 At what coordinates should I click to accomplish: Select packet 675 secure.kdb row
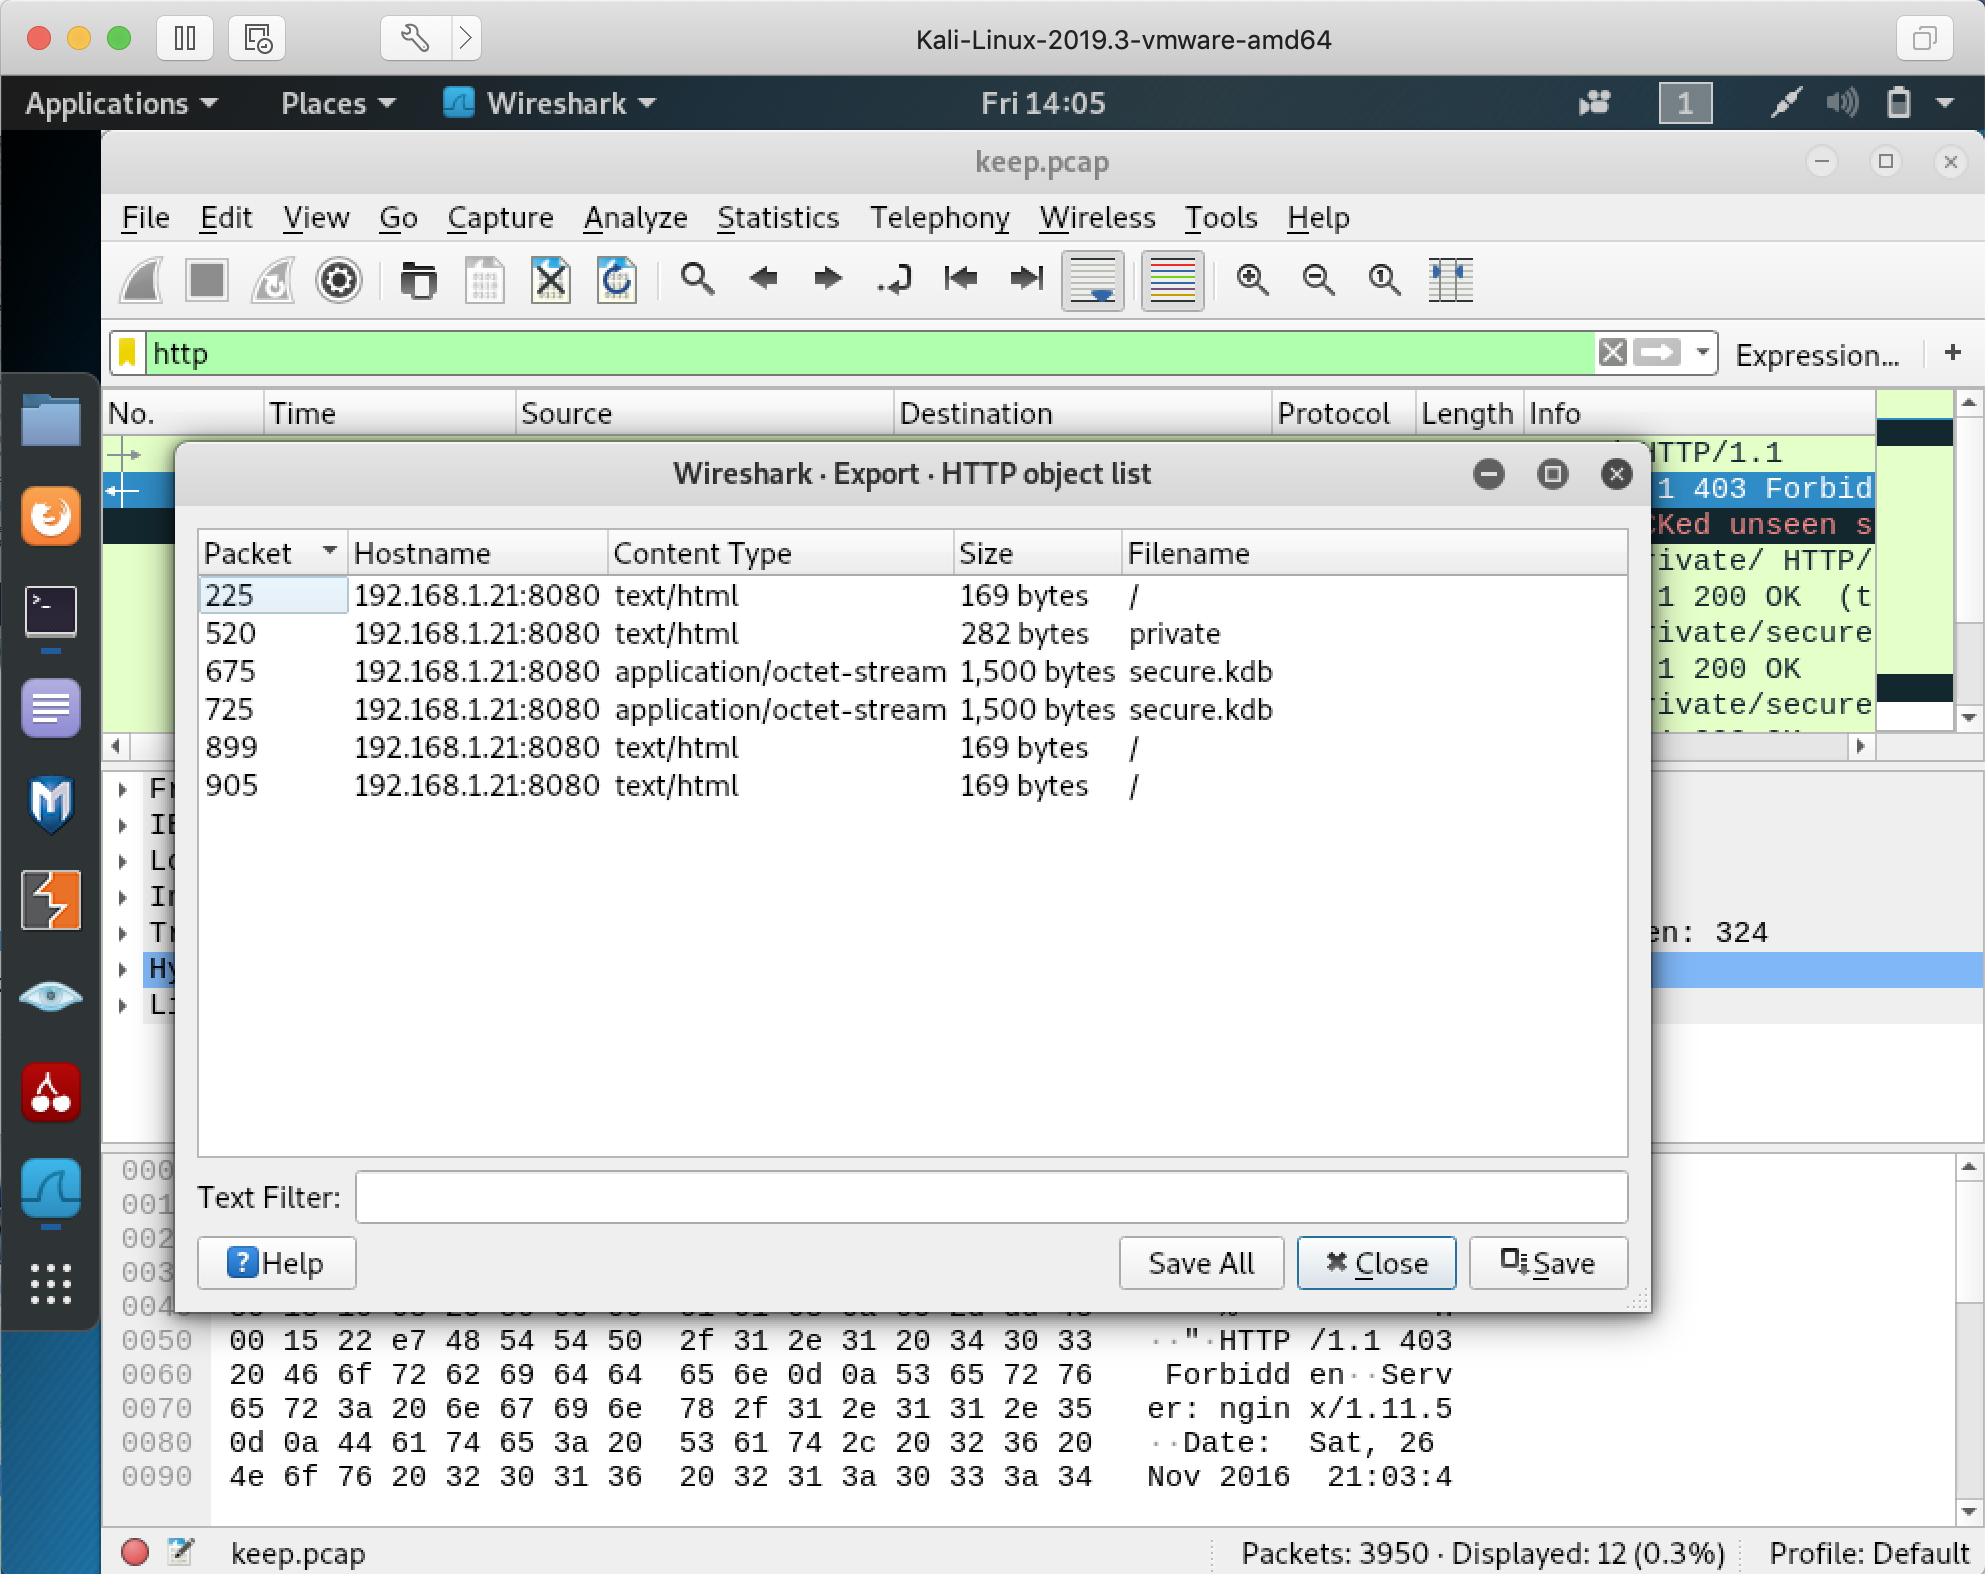pos(912,672)
